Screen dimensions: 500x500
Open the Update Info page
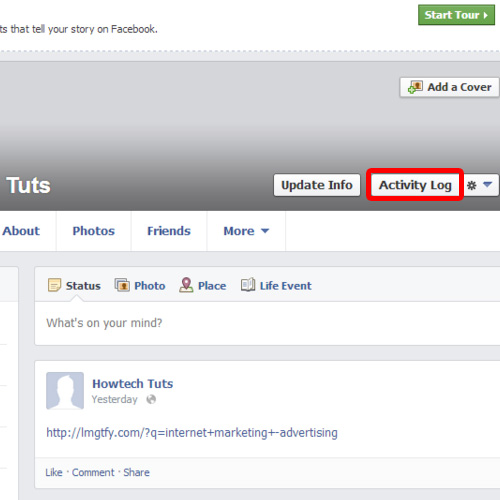coord(317,185)
